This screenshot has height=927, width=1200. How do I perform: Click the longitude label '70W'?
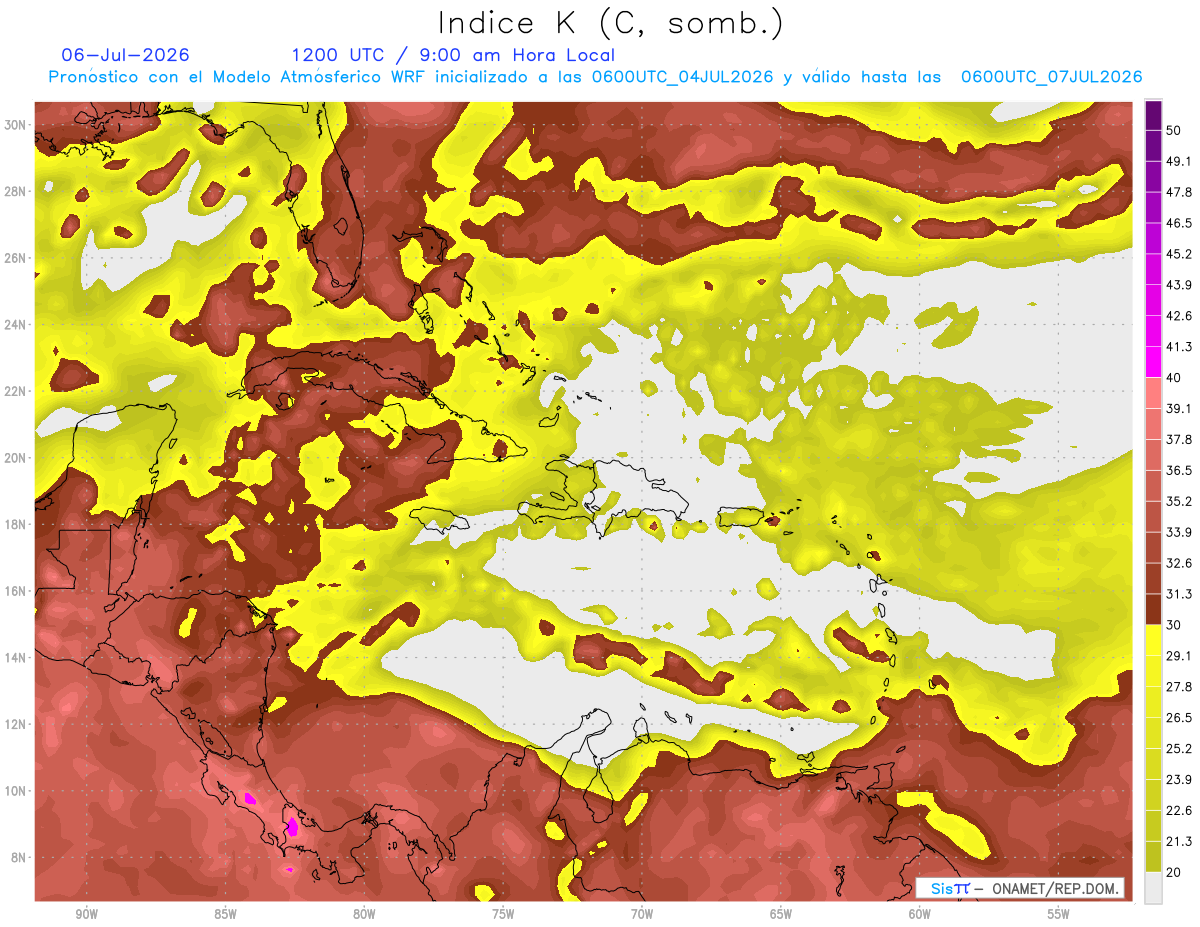[642, 914]
